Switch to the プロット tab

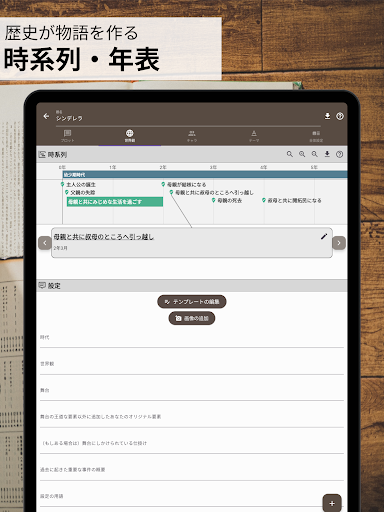(68, 136)
